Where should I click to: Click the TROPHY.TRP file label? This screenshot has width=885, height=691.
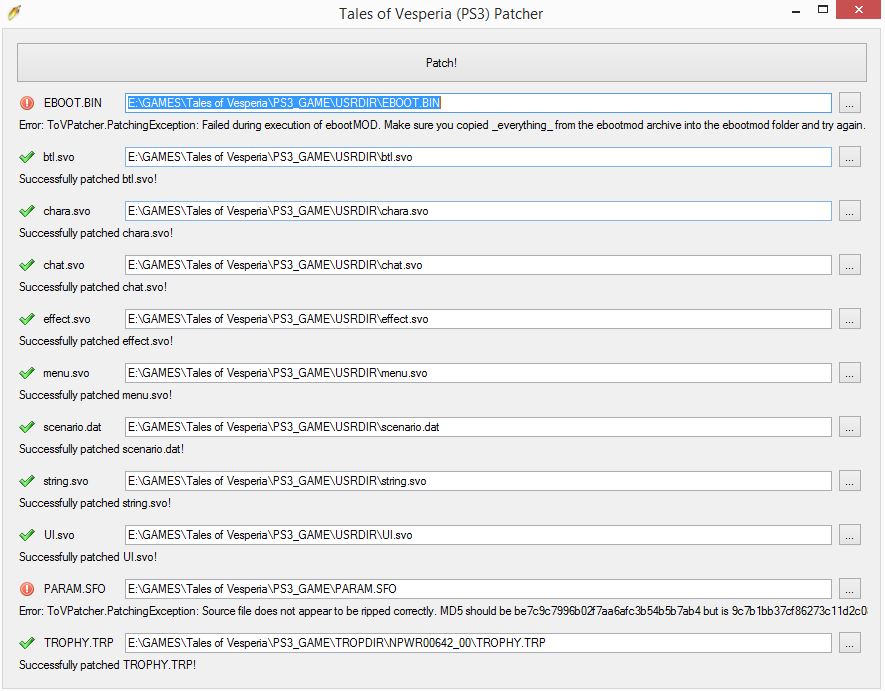78,643
